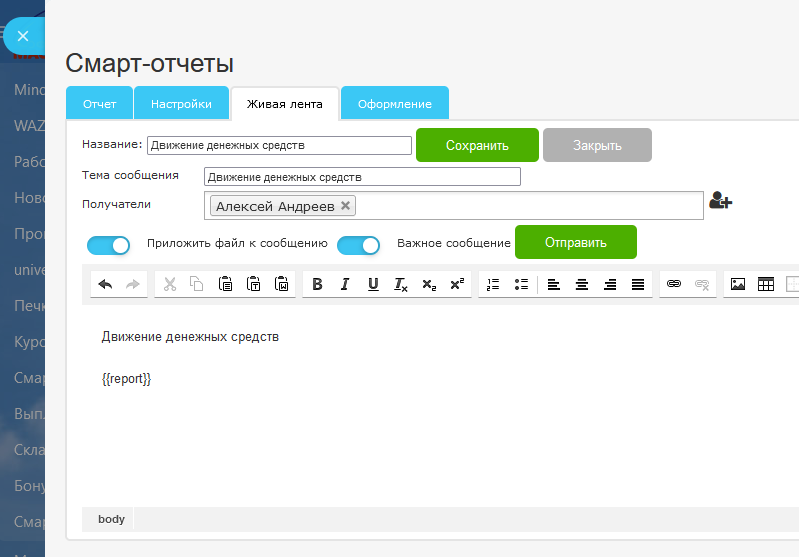Viewport: 799px width, 557px height.
Task: Remove recipient Алексей Андреев
Action: coord(345,205)
